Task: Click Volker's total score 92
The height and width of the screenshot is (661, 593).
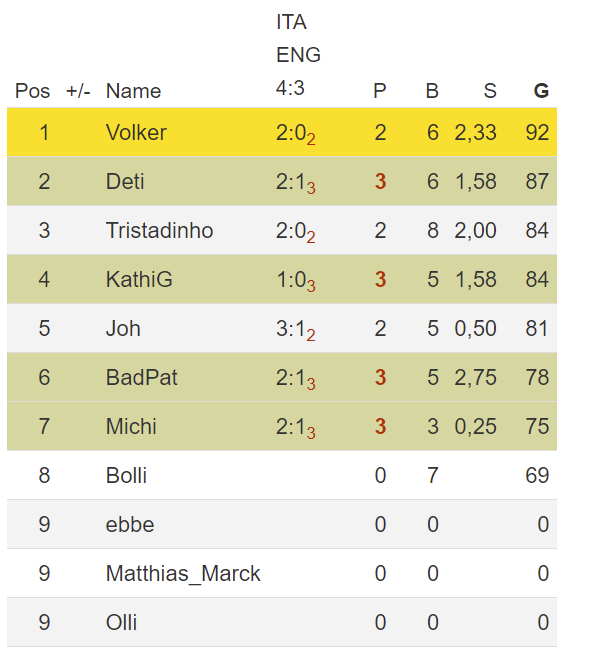Action: [537, 132]
